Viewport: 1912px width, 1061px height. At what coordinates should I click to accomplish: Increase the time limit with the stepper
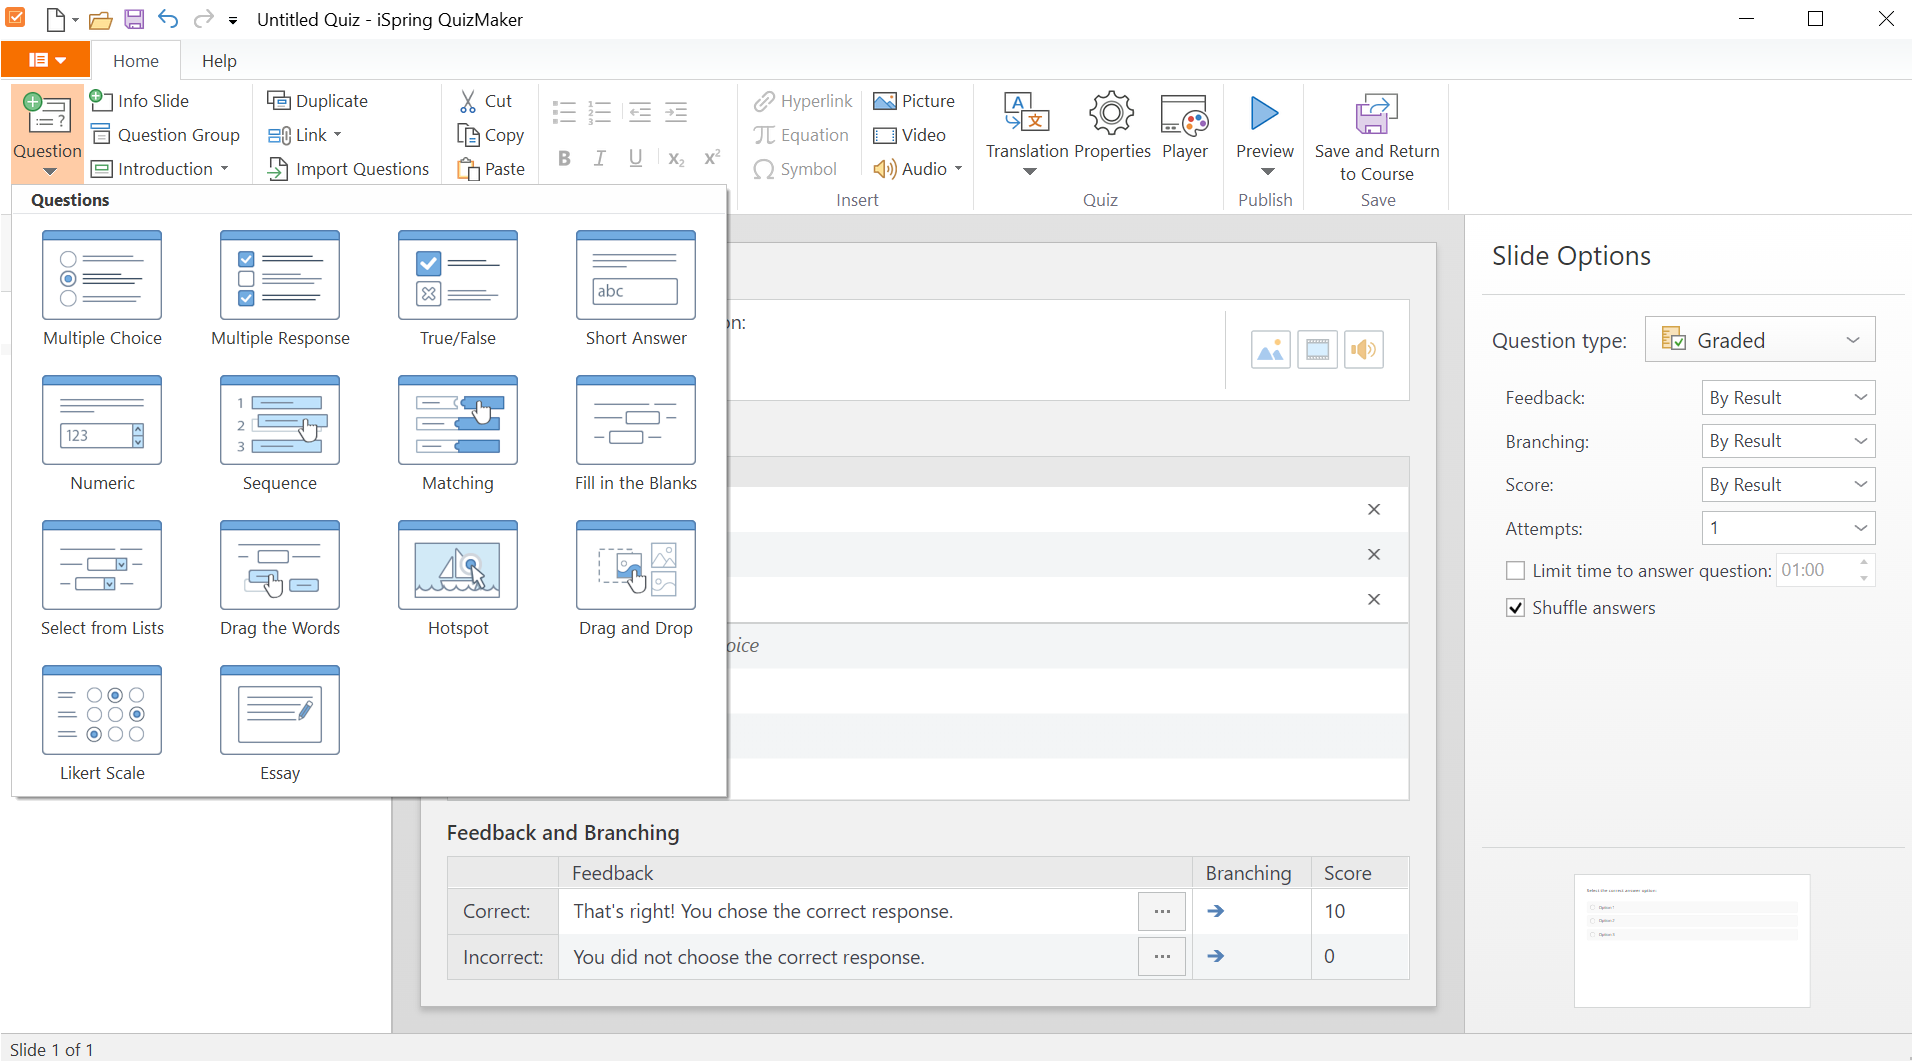tap(1864, 562)
